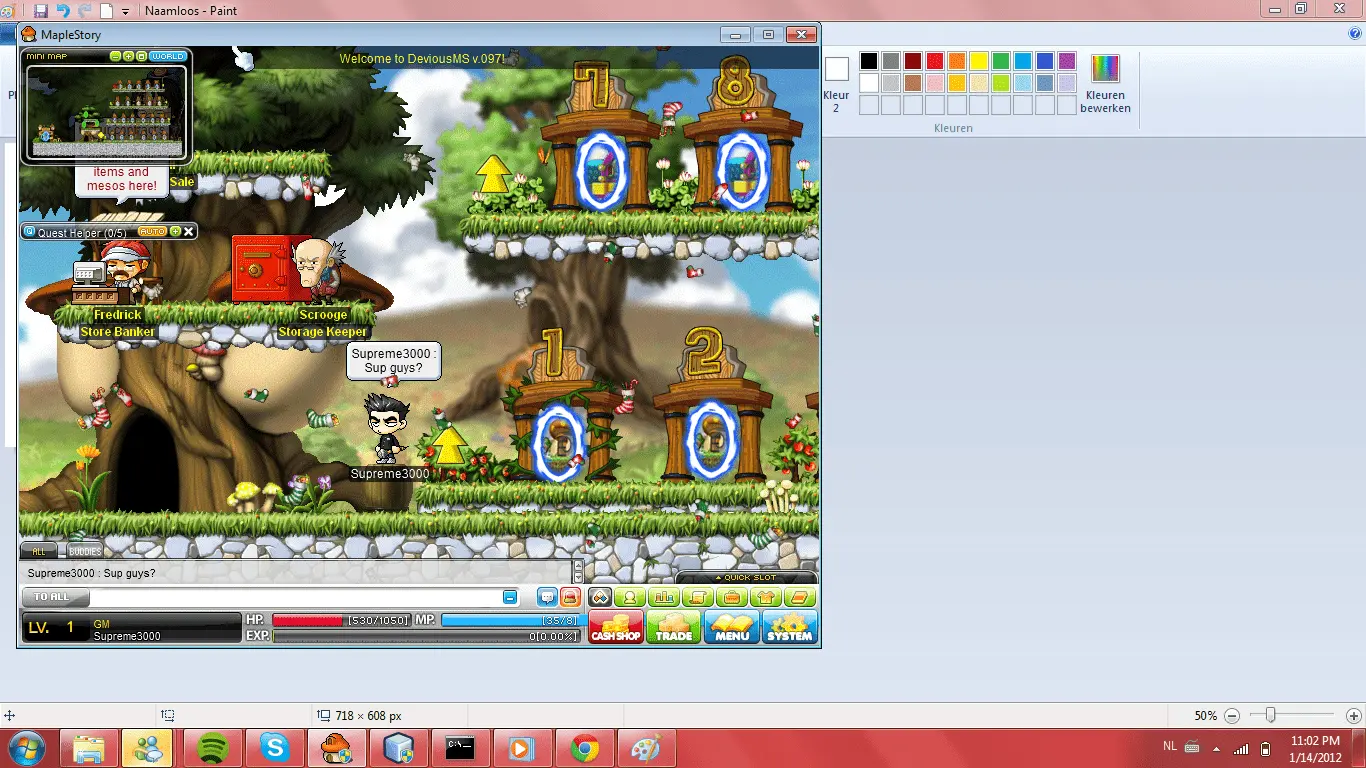The width and height of the screenshot is (1366, 768).
Task: Click the chat log scrollbar
Action: (577, 571)
